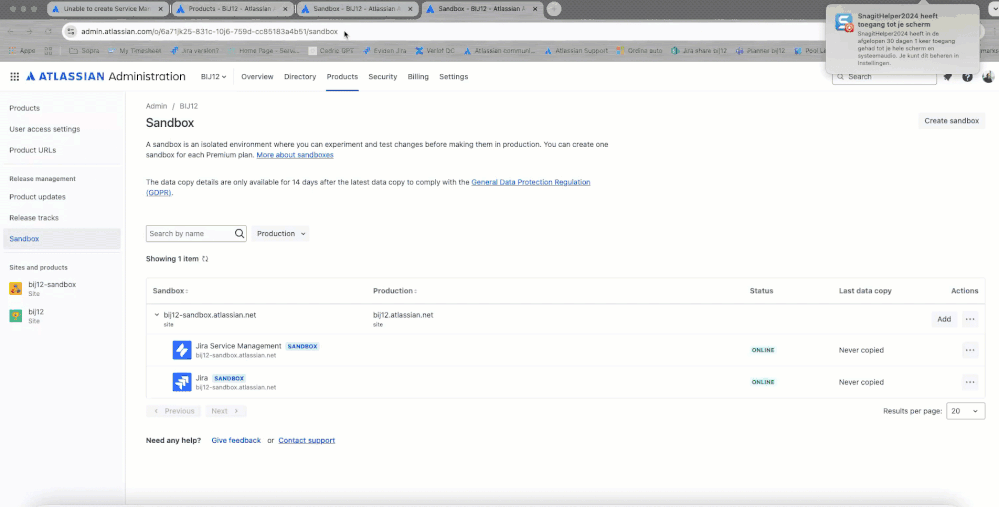Open Product updates in sidebar
Viewport: 999px width, 507px height.
click(37, 197)
